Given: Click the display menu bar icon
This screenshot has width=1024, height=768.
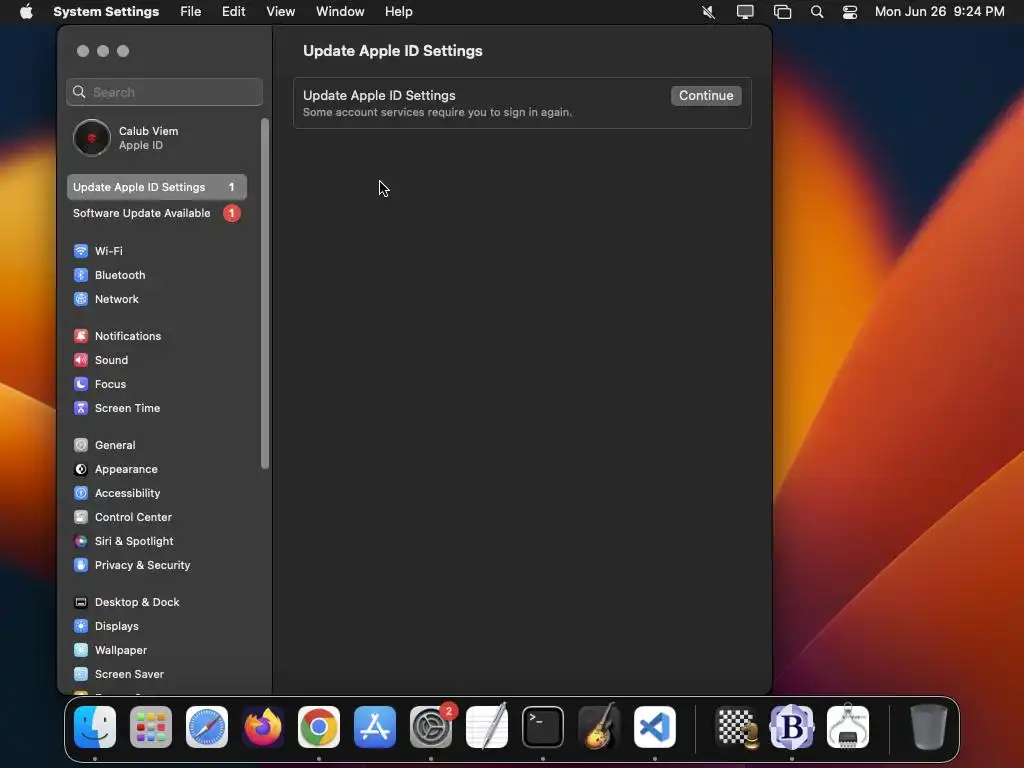Looking at the screenshot, I should click(x=745, y=12).
